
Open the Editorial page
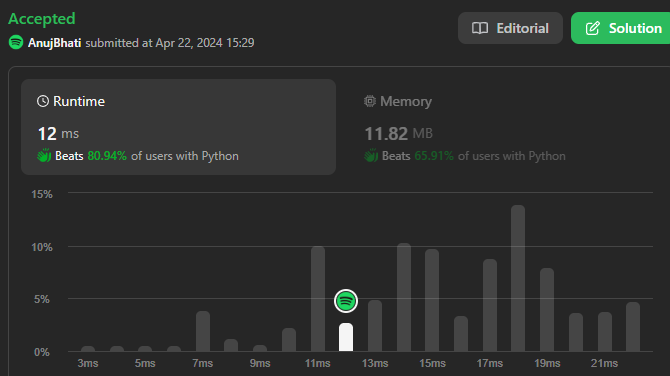[510, 28]
